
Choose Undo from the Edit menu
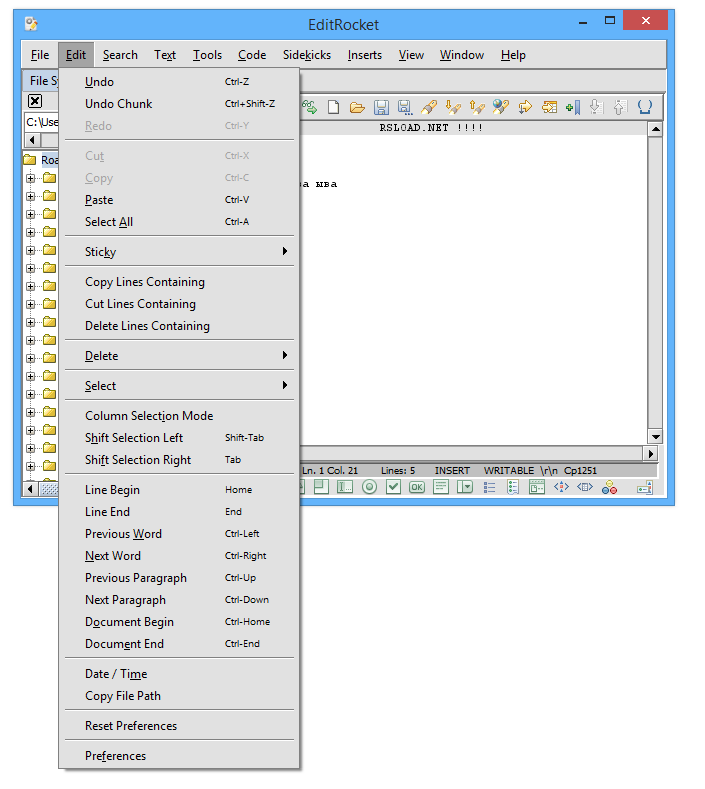179,82
